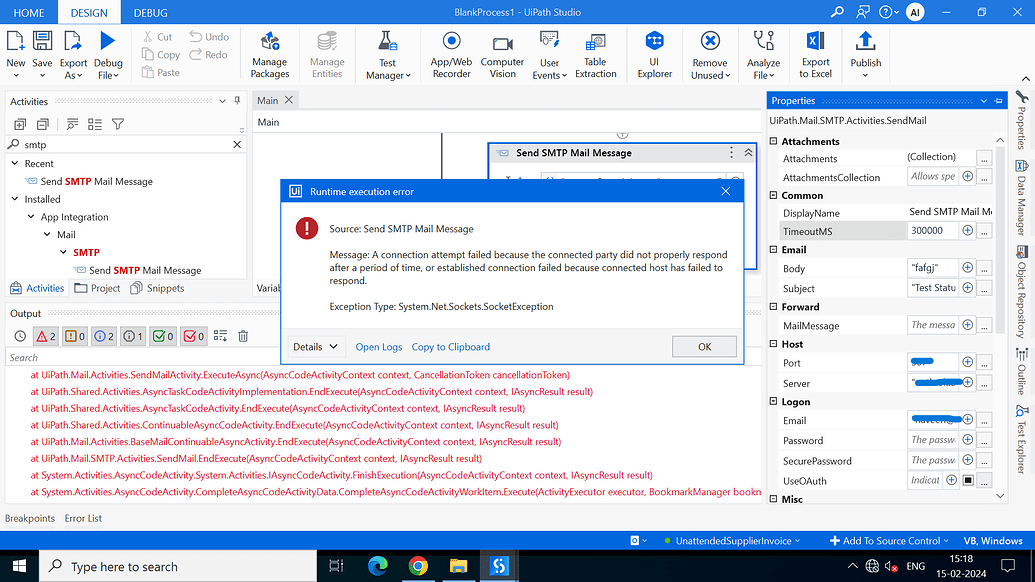This screenshot has height=582, width=1035.
Task: Start the Table Extraction wizard
Action: 595,54
